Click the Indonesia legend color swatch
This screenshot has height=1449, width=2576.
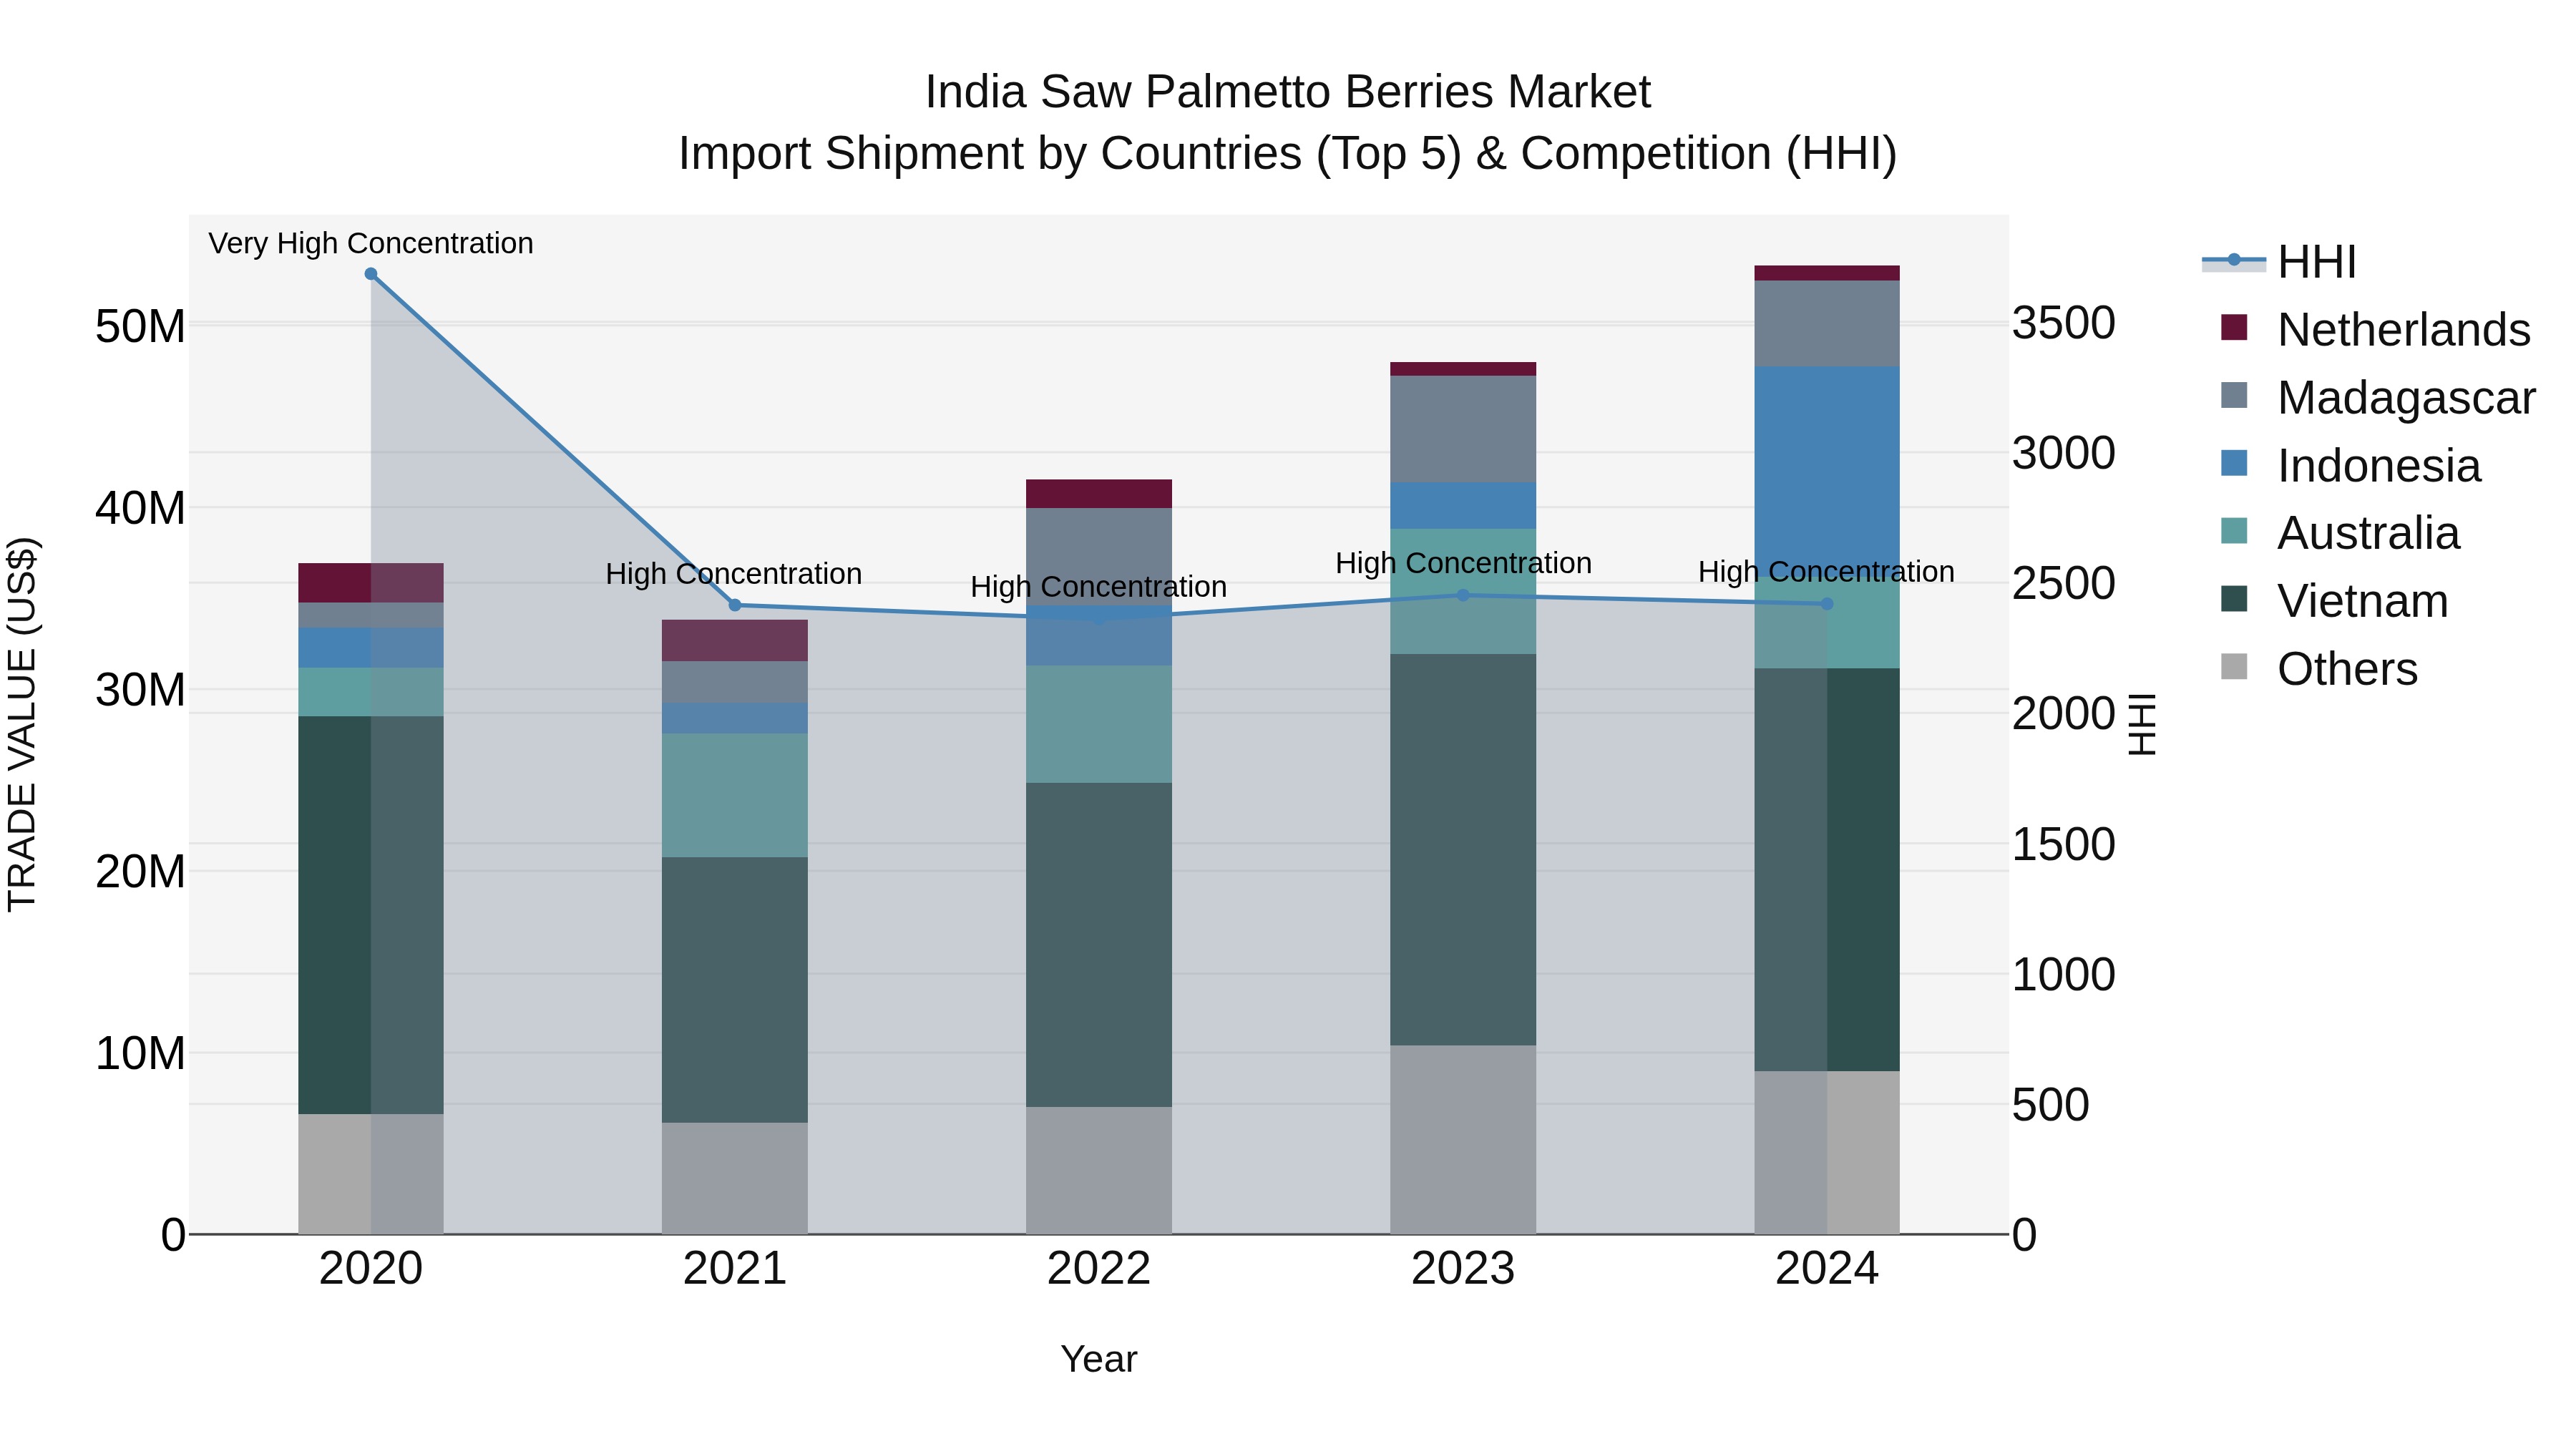point(2233,463)
